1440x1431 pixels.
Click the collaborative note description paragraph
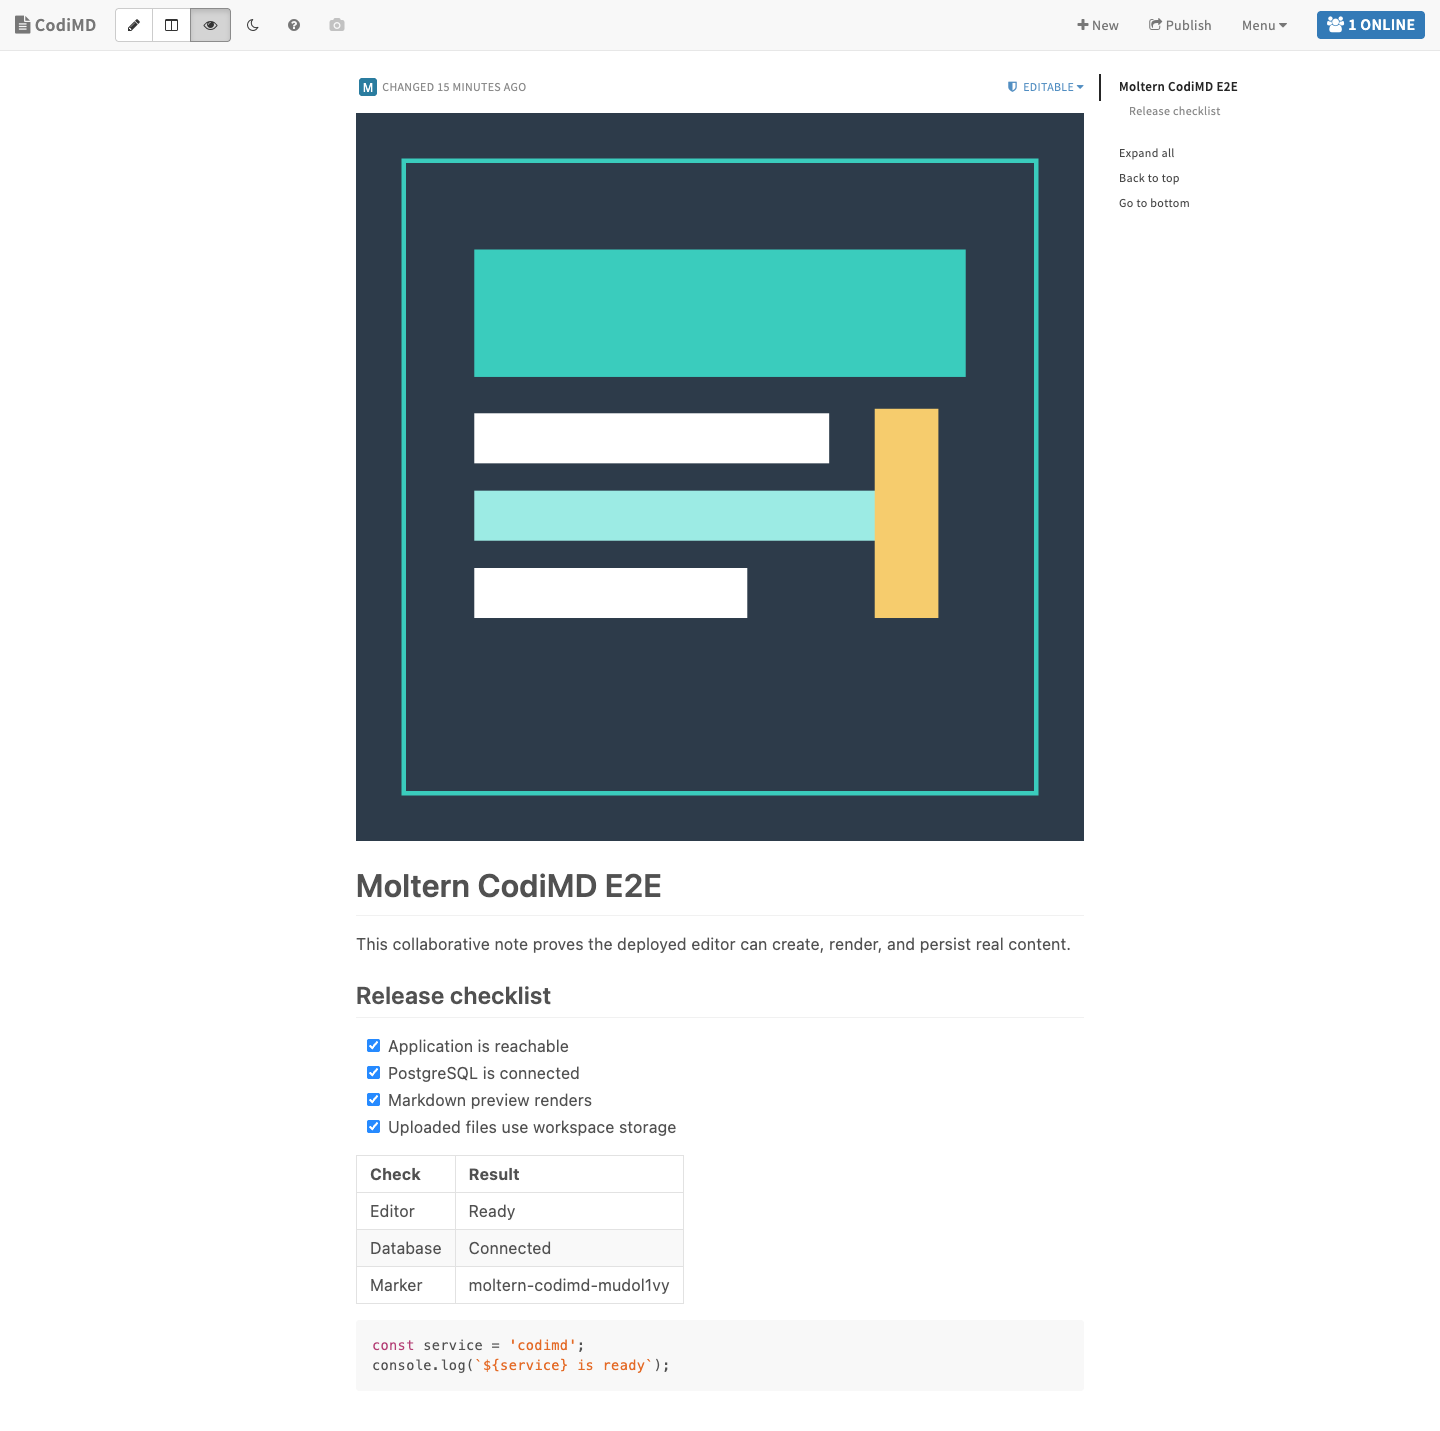pos(713,944)
